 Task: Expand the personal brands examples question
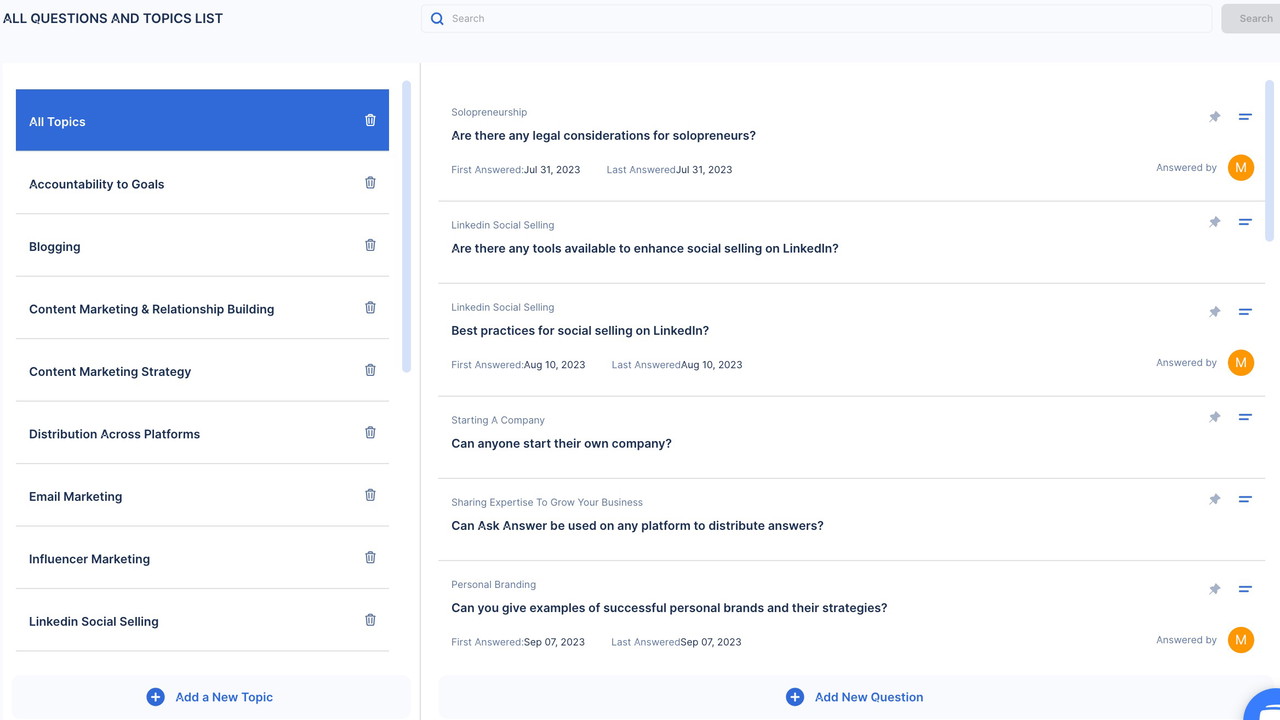point(1245,589)
